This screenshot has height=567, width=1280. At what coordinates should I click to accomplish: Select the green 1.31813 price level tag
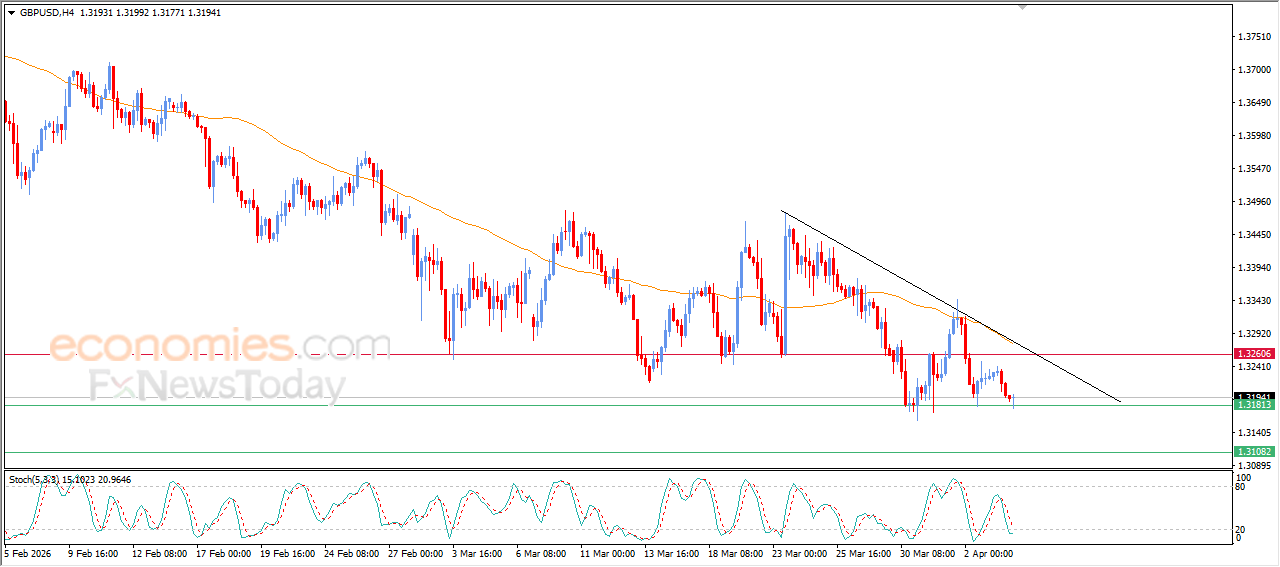1254,405
